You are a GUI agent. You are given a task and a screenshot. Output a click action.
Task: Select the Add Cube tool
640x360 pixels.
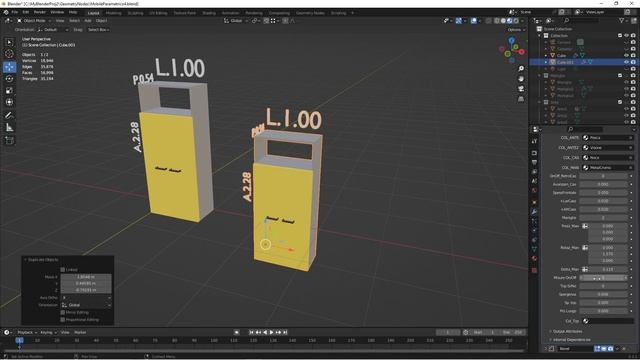[9, 141]
